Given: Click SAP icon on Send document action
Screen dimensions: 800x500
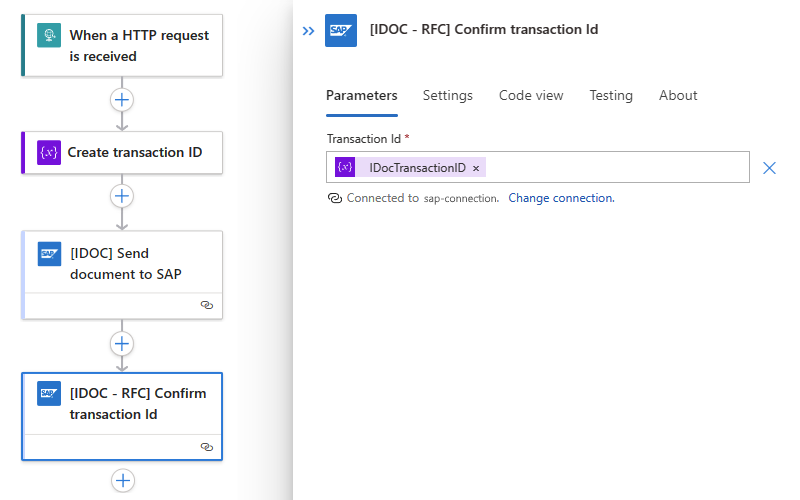Looking at the screenshot, I should [50, 254].
